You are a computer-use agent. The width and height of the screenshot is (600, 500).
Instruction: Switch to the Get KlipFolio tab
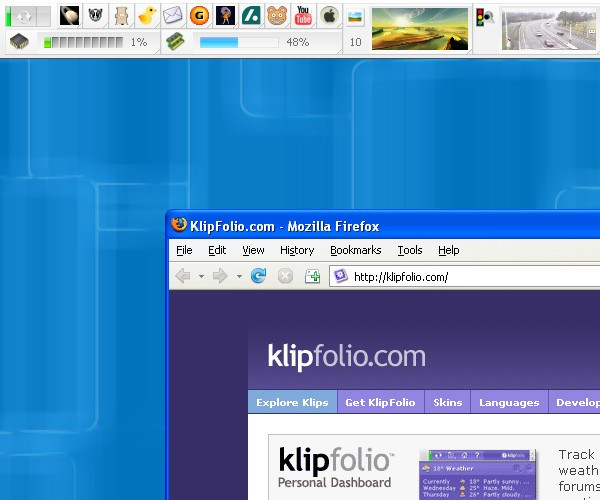(x=380, y=402)
